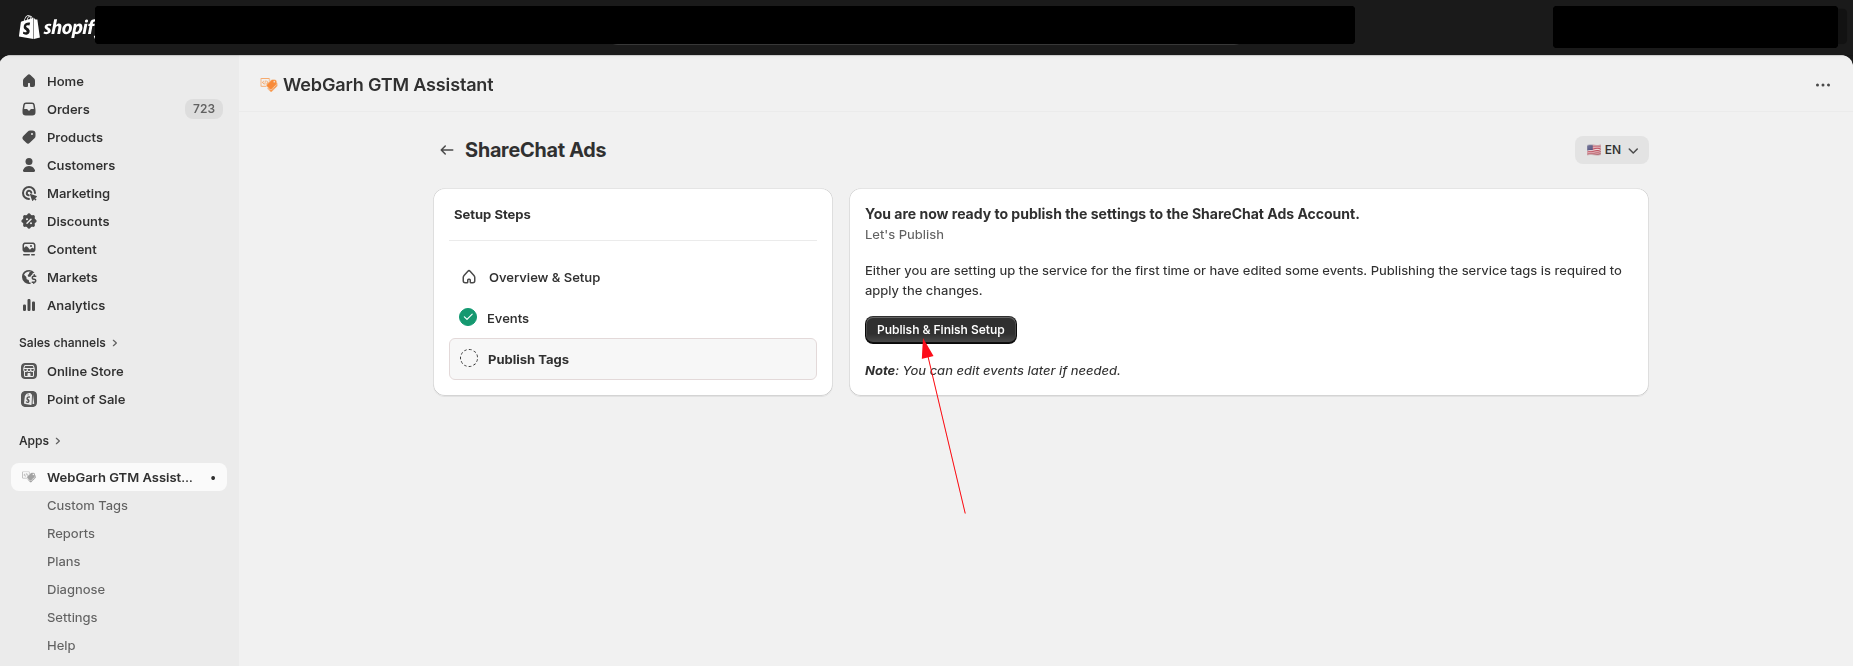Click the pin dot next to WebGarh app
This screenshot has width=1853, height=666.
point(213,478)
